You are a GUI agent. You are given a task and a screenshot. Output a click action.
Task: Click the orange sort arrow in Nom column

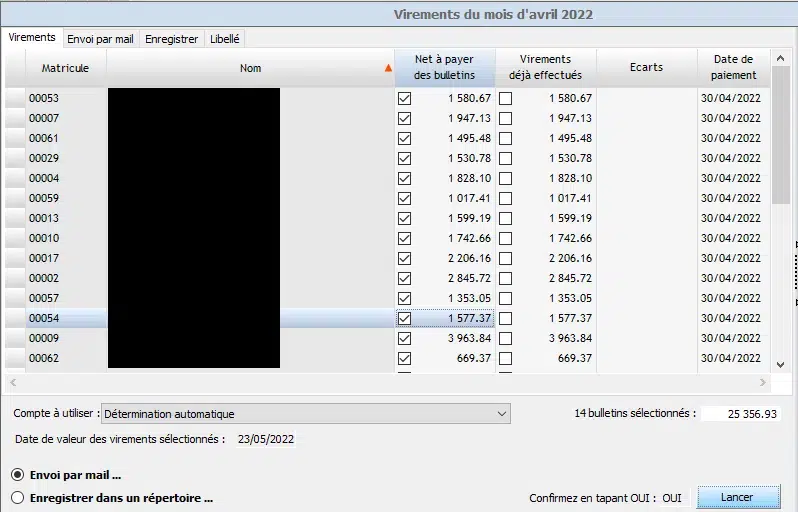point(388,68)
